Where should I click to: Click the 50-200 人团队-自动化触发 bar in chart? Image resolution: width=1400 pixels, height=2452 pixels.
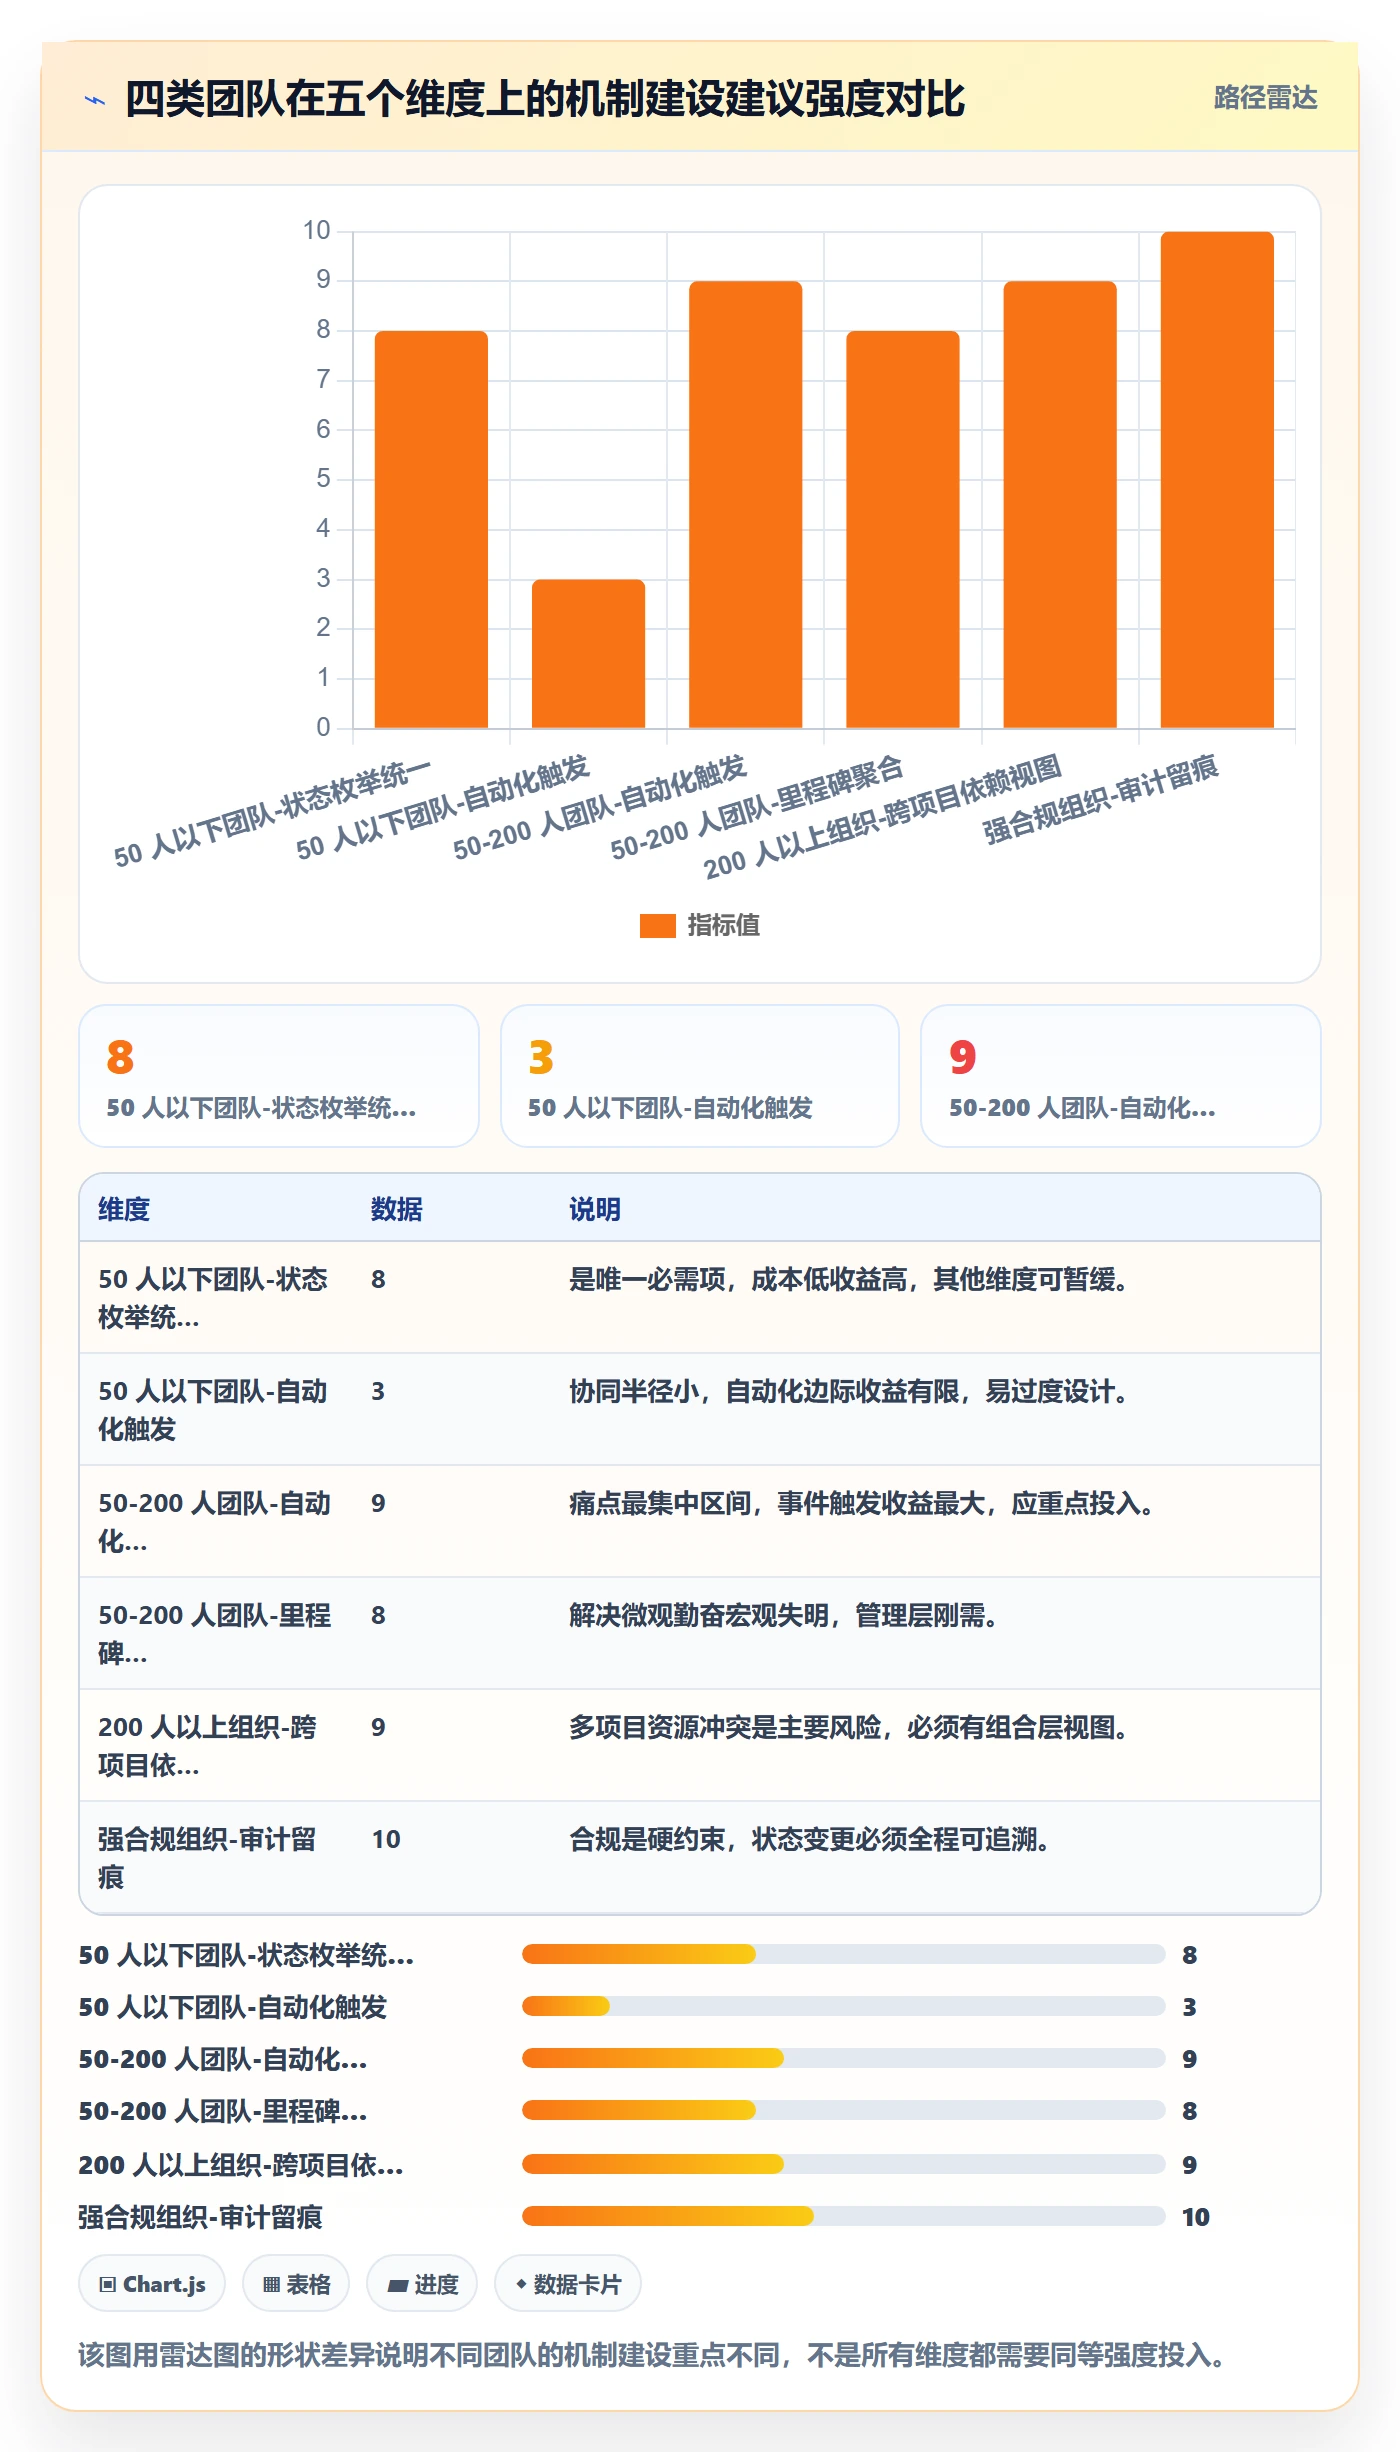click(x=745, y=504)
